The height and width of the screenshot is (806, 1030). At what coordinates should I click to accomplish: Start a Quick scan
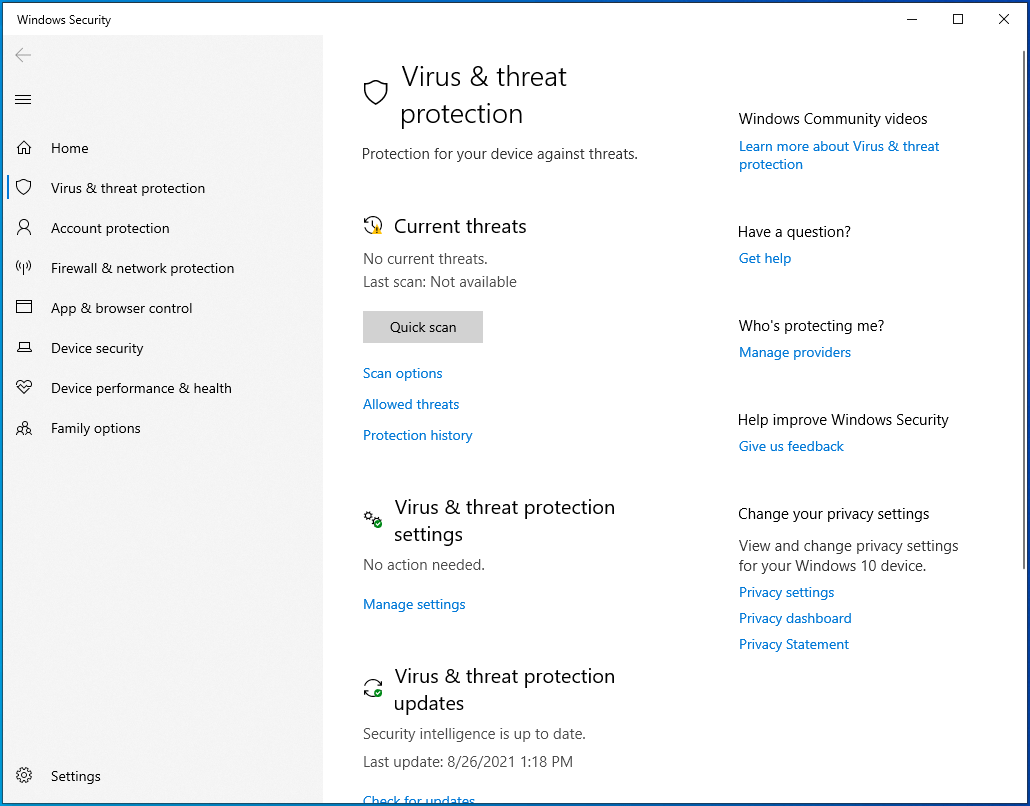coord(422,327)
